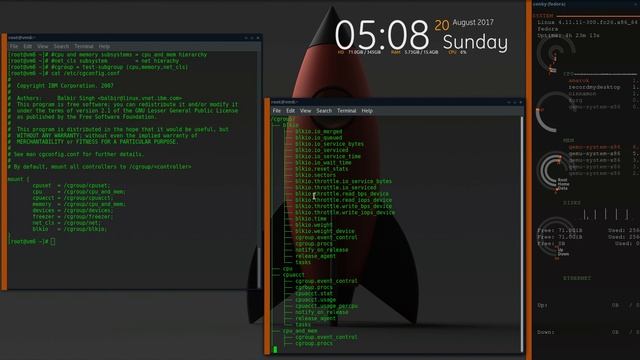Click the blkio.throttle.read_bps_device line
Screen dimensions: 640x360
point(342,194)
